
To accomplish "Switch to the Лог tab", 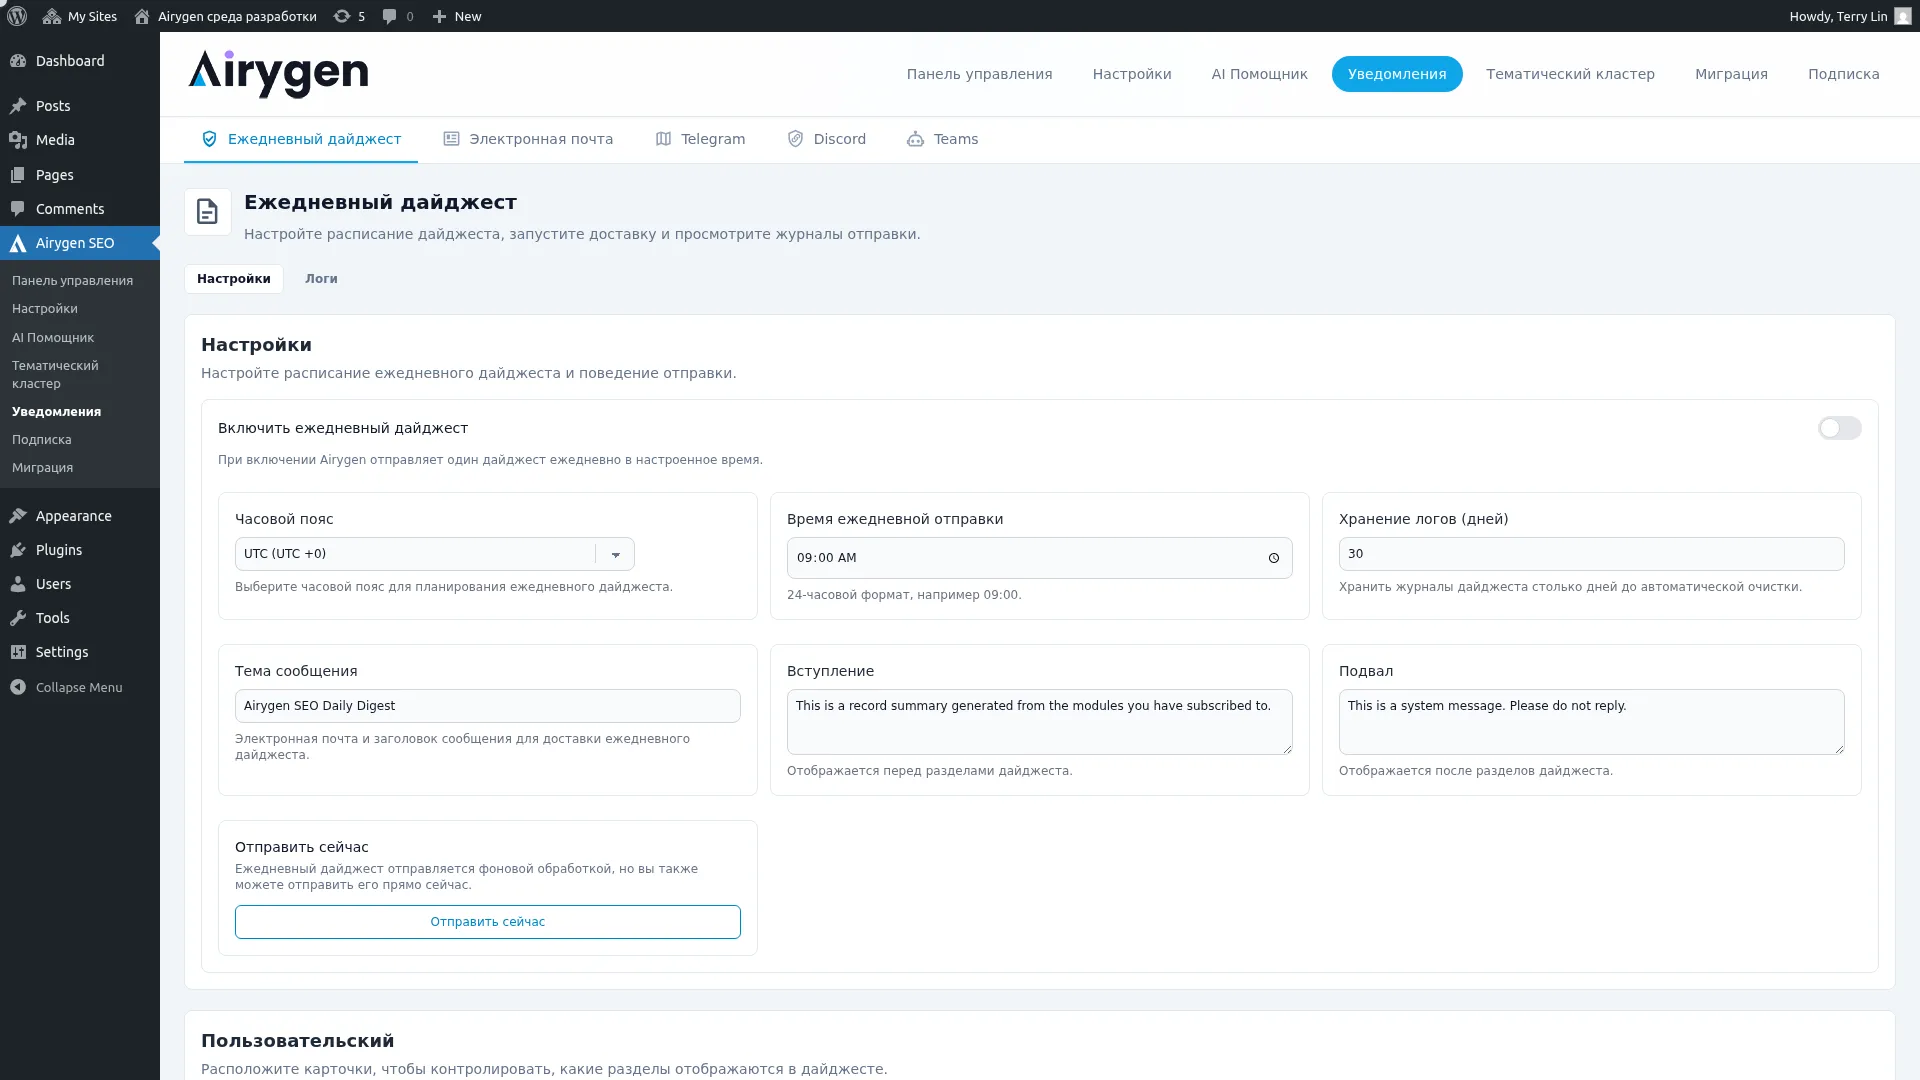I will [321, 279].
